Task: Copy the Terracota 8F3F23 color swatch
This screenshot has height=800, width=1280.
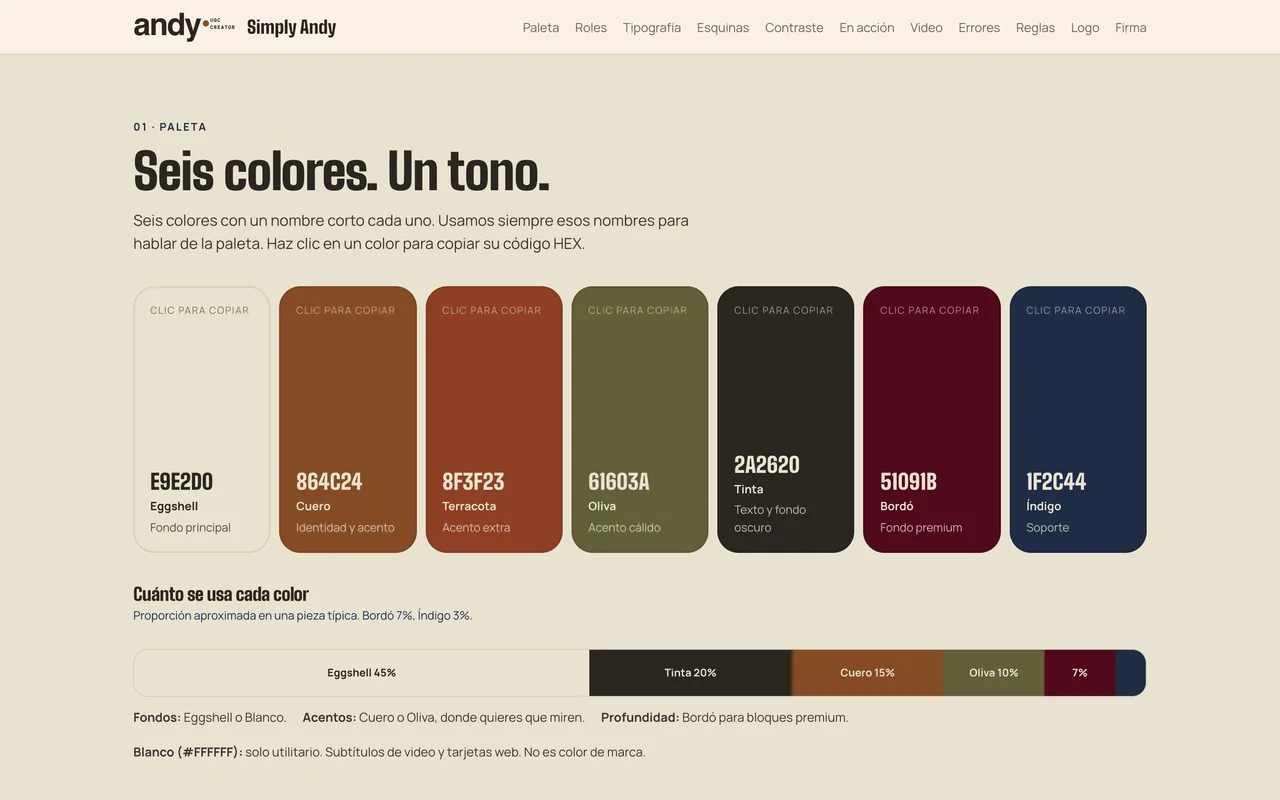Action: [x=494, y=420]
